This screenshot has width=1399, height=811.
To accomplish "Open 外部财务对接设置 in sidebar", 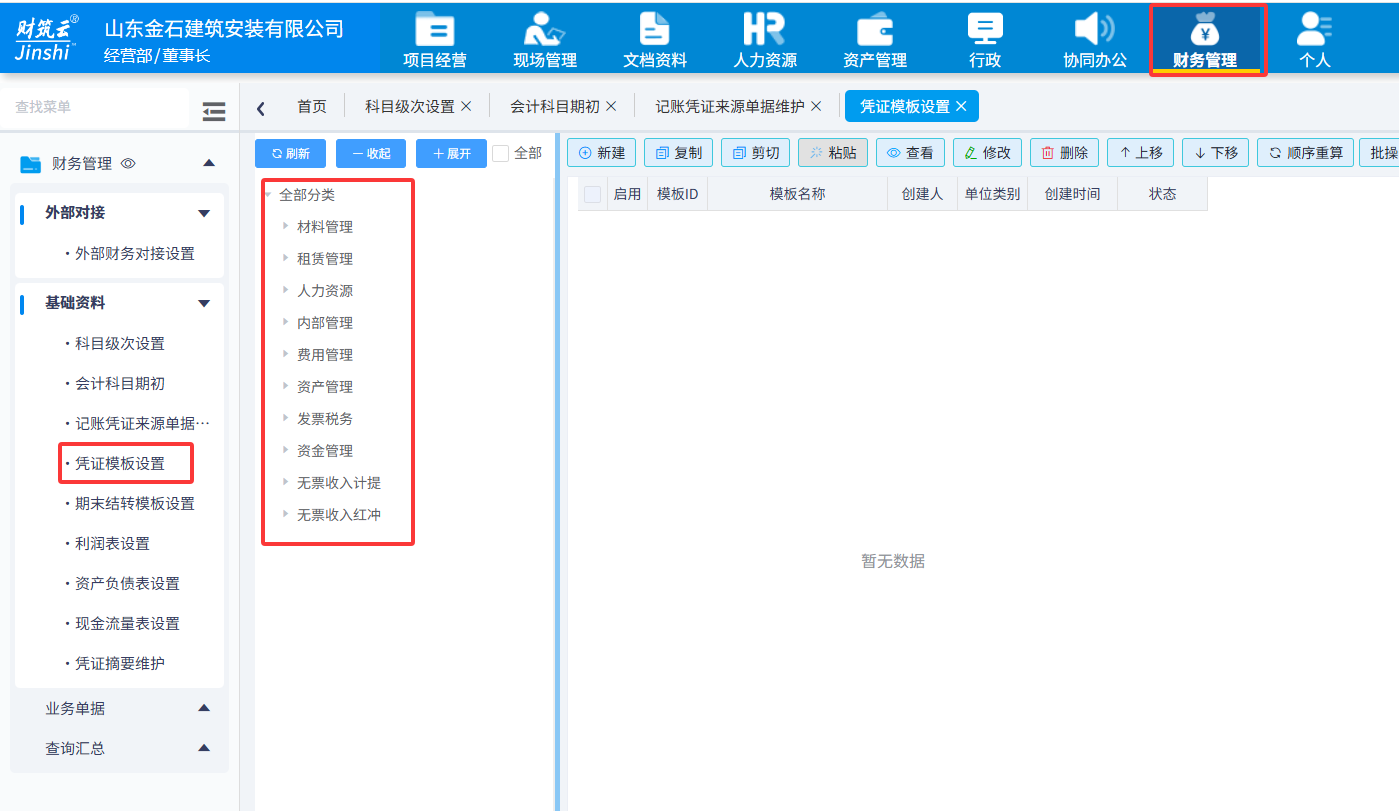I will click(x=135, y=254).
